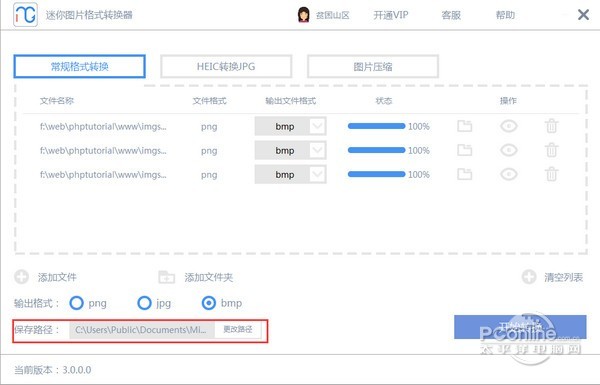Image resolution: width=600 pixels, height=385 pixels.
Task: Click the png format cell in third row
Action: 209,175
